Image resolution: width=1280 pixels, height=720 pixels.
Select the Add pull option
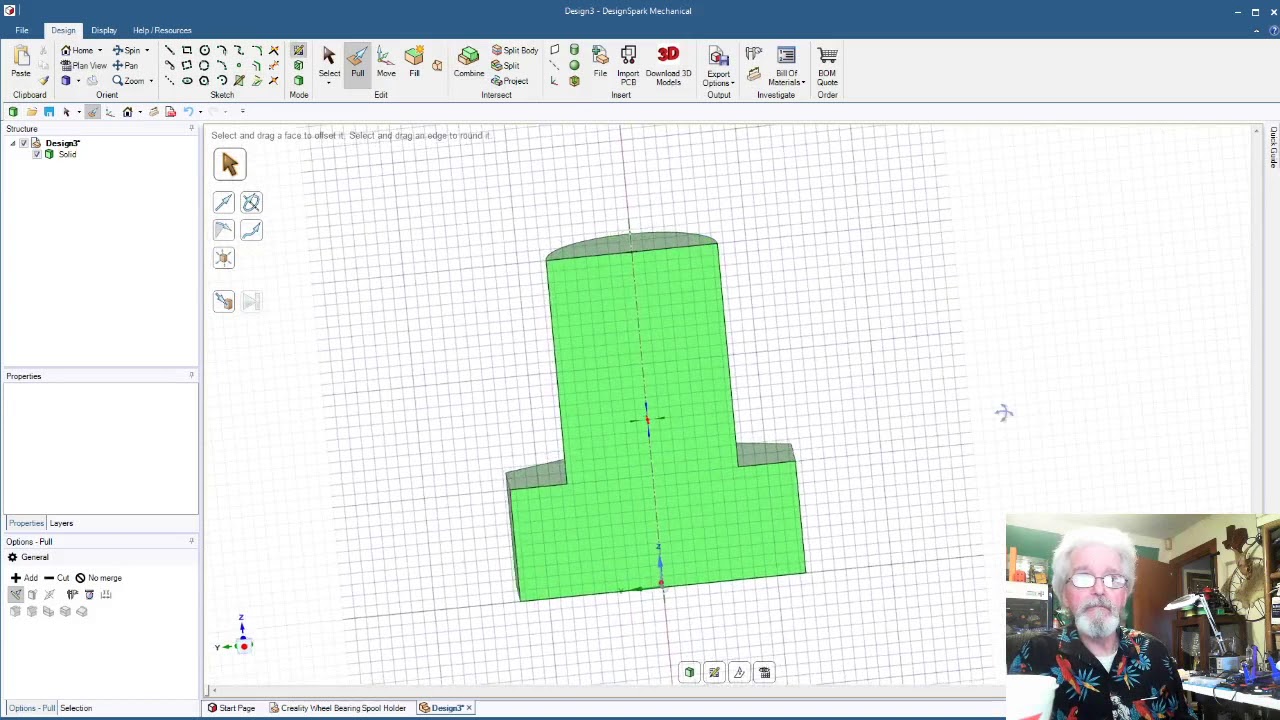23,578
